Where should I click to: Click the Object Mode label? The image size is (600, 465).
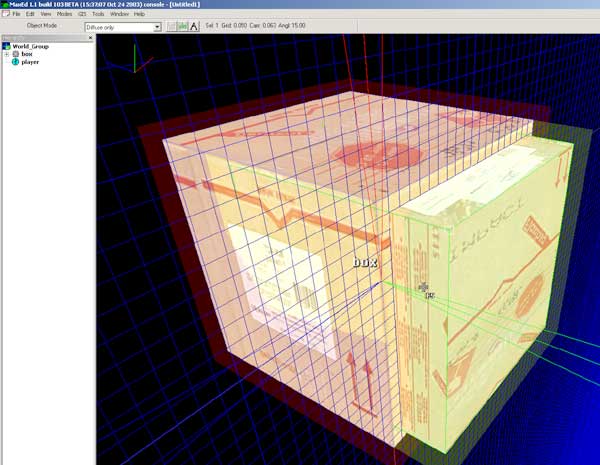tap(42, 26)
